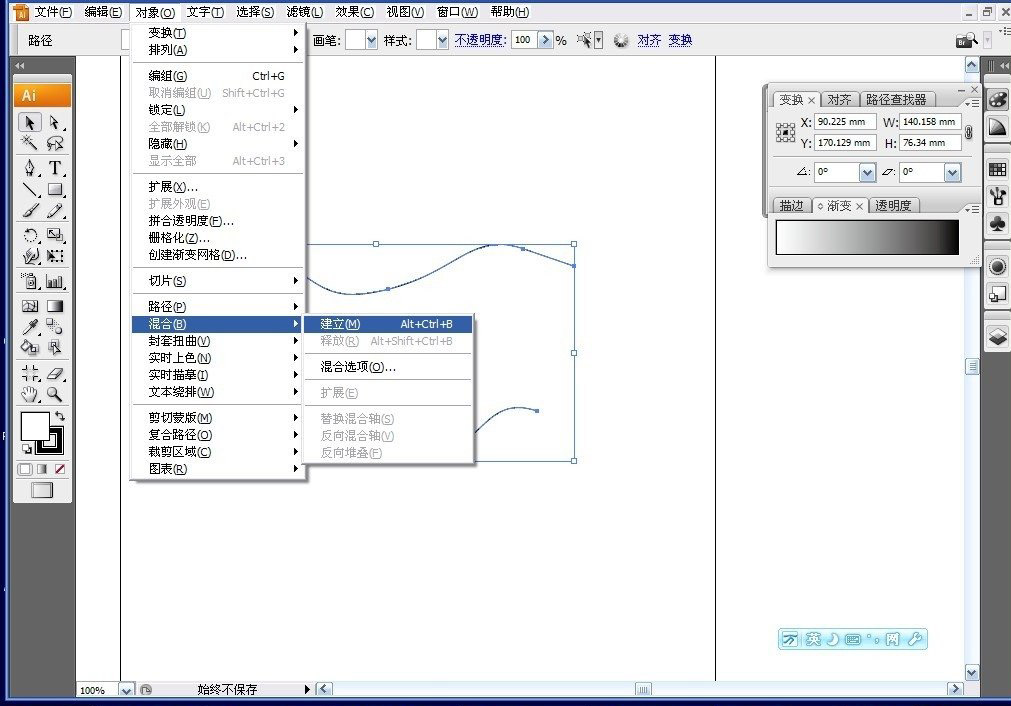Reset to default fill and stroke
1011x706 pixels.
(x=26, y=449)
